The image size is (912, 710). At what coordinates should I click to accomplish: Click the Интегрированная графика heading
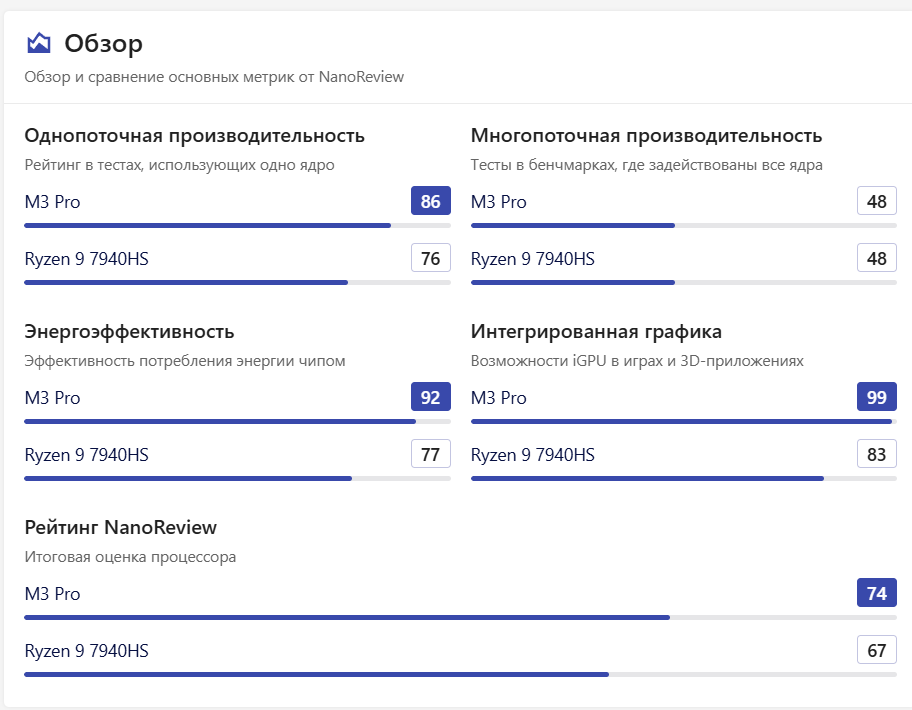[596, 331]
